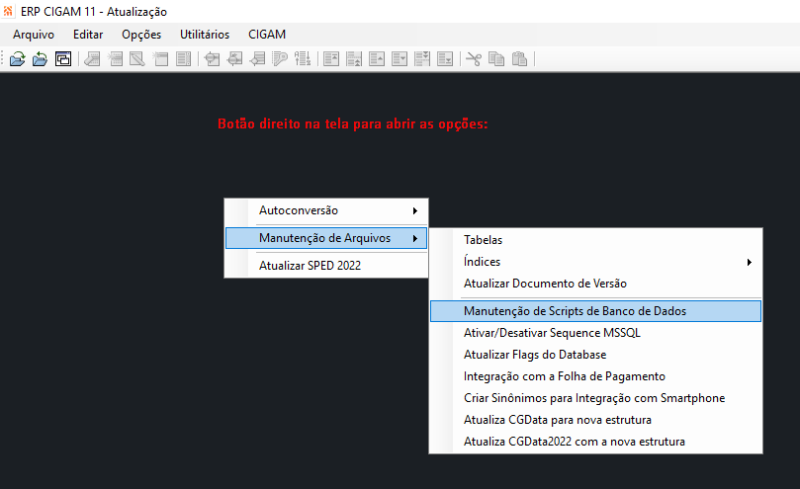Choose Autoconversão in the context menu
This screenshot has width=800, height=489.
point(326,210)
